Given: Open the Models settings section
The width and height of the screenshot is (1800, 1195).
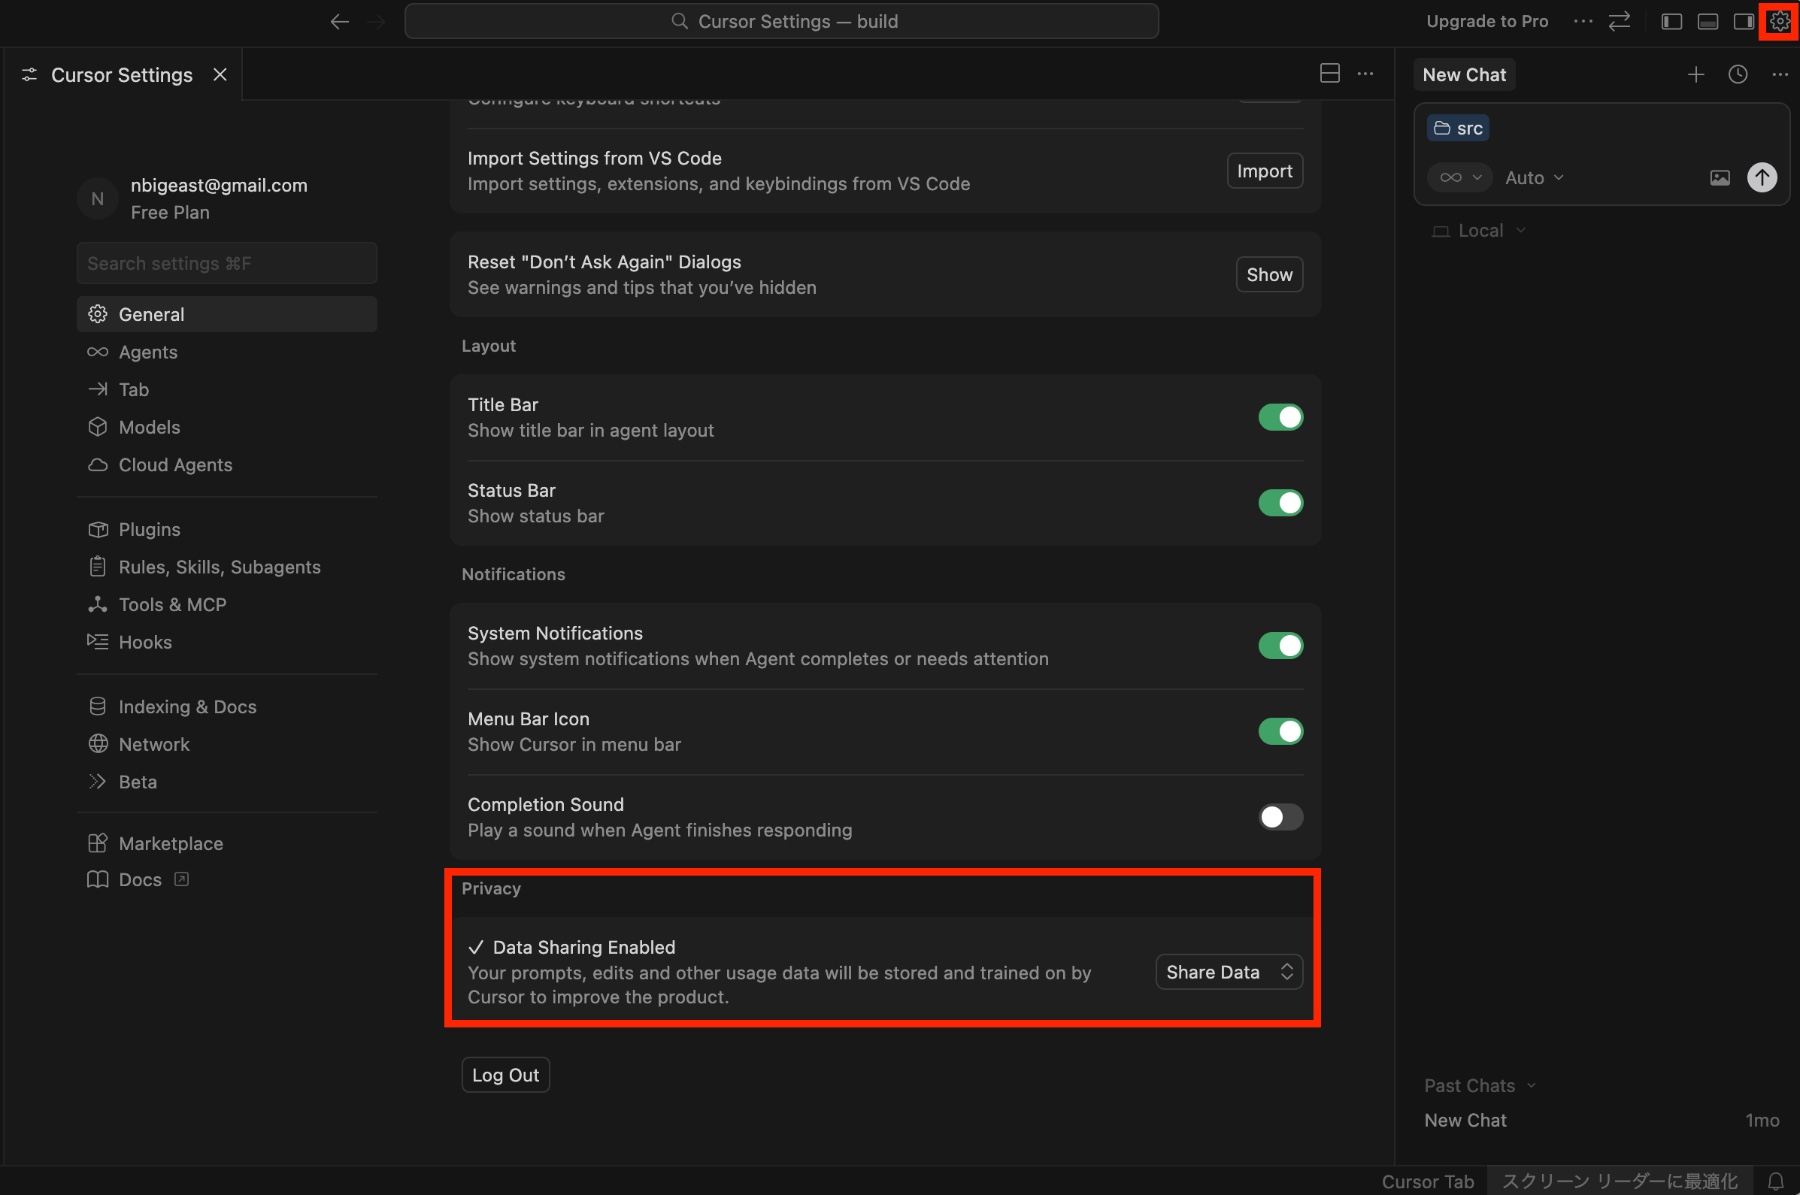Looking at the screenshot, I should tap(149, 427).
